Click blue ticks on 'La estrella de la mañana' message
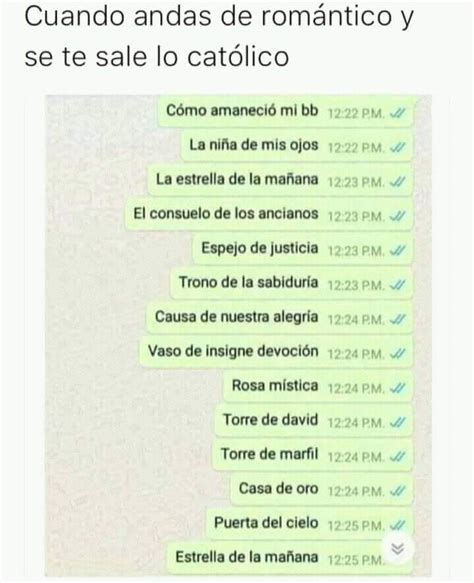The height and width of the screenshot is (583, 474). (397, 182)
